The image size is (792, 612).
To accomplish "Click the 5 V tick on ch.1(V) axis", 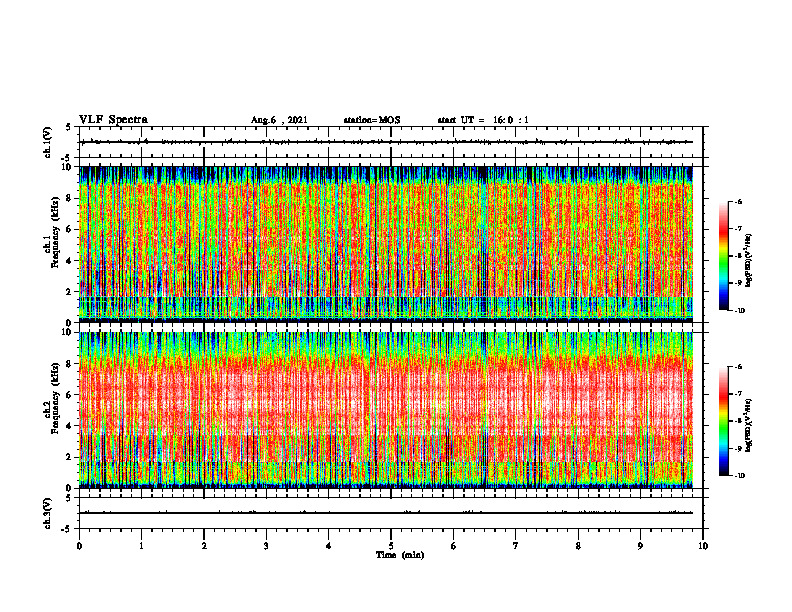I will pyautogui.click(x=69, y=127).
